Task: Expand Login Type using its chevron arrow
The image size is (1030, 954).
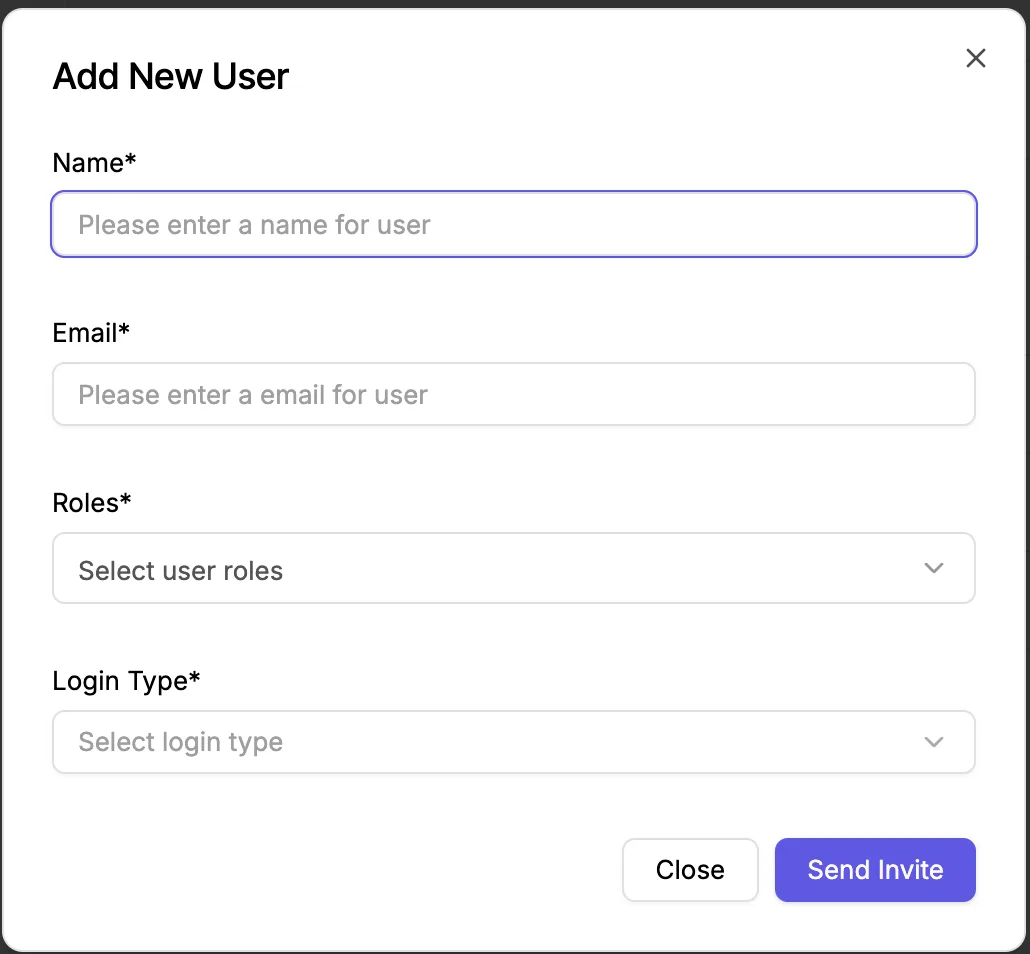Action: coord(933,742)
